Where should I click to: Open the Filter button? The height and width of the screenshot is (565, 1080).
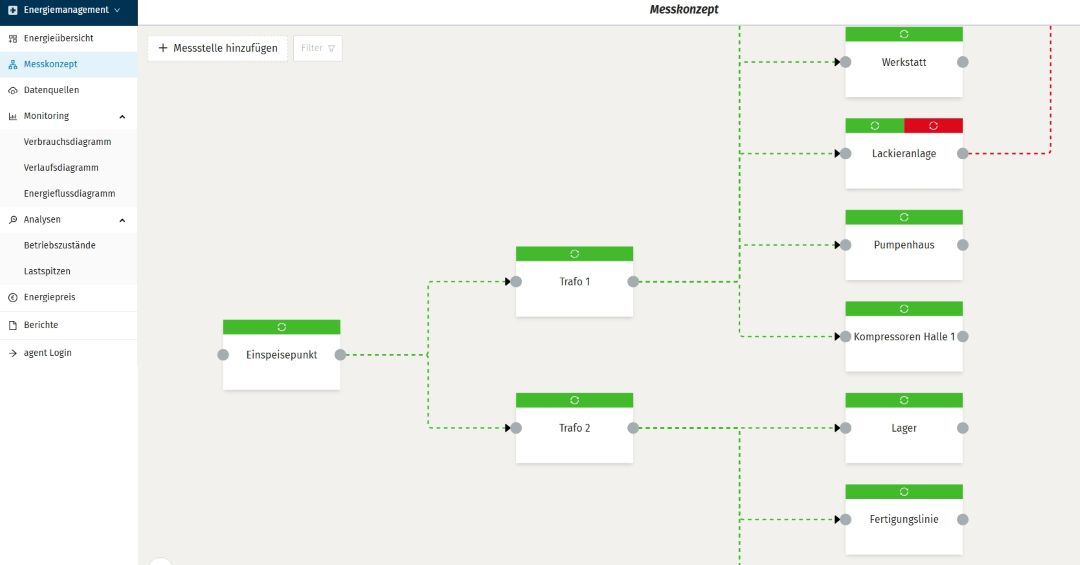pyautogui.click(x=318, y=48)
